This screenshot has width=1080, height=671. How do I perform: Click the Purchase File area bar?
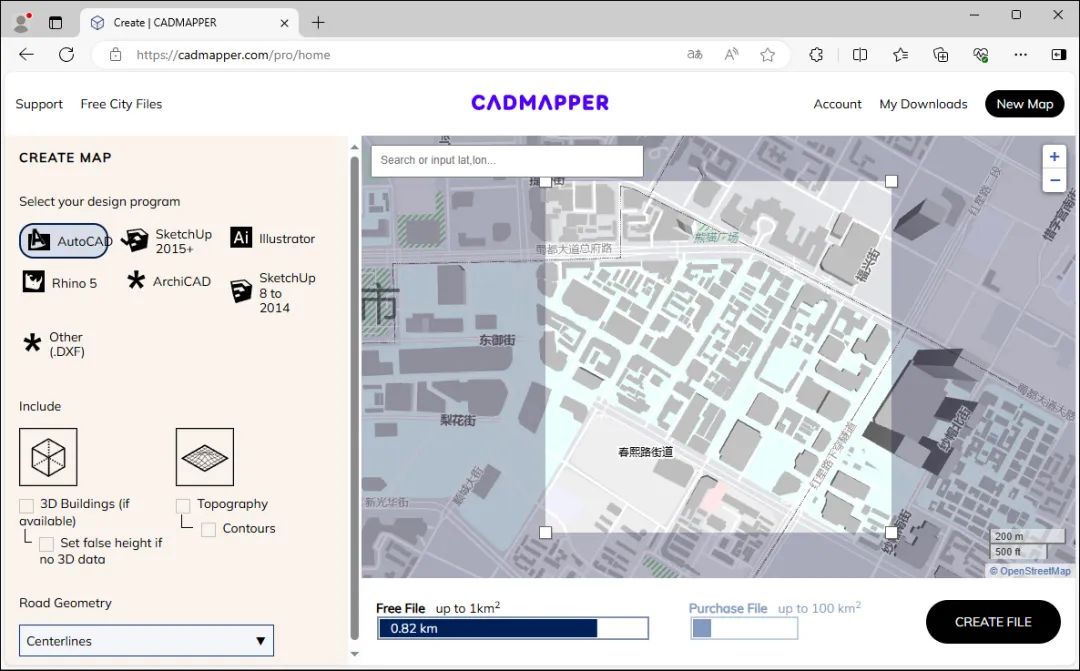coord(744,628)
